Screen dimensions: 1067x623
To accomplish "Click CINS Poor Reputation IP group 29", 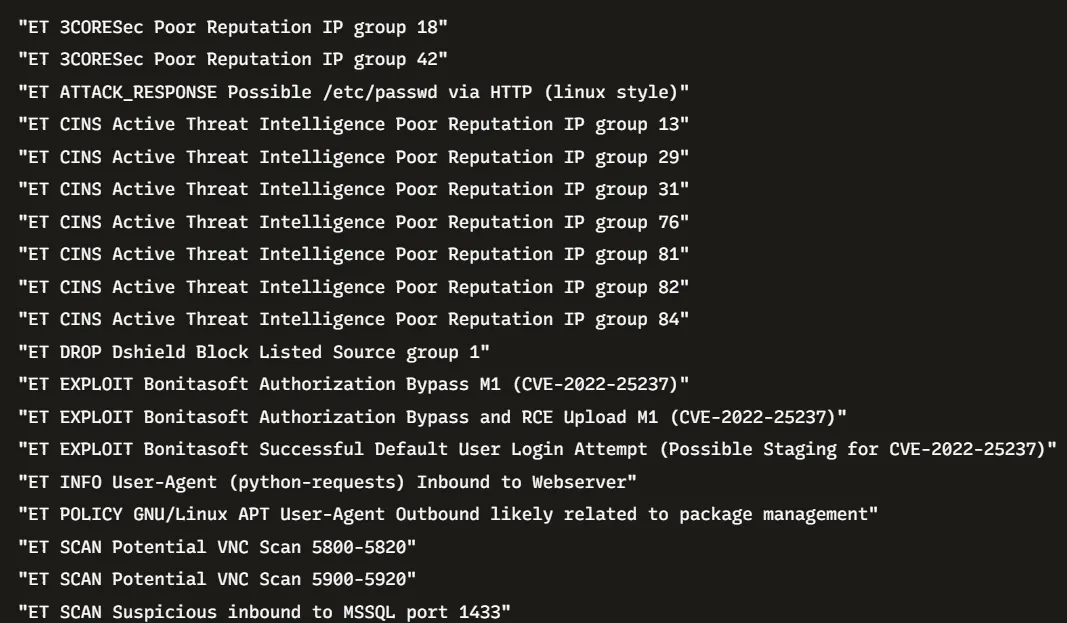I will pyautogui.click(x=354, y=157).
